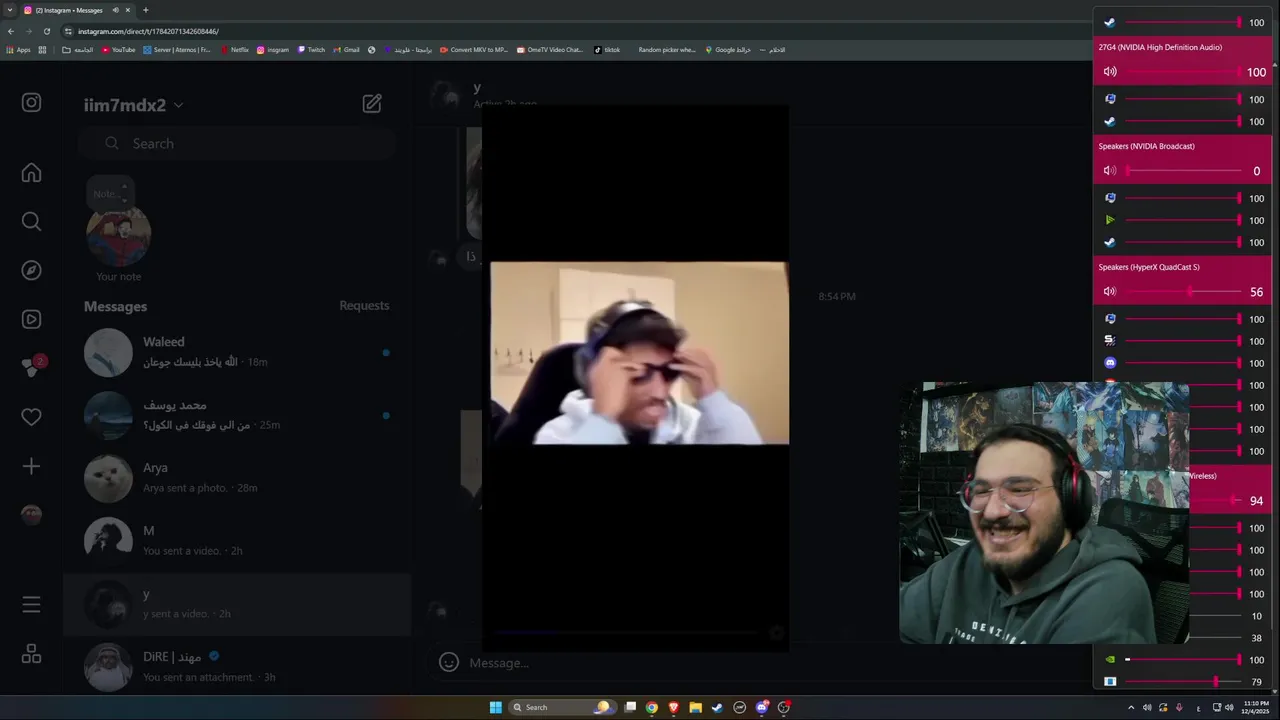Open Convert MKV to MP... bookmark
Image resolution: width=1280 pixels, height=720 pixels.
pos(475,50)
